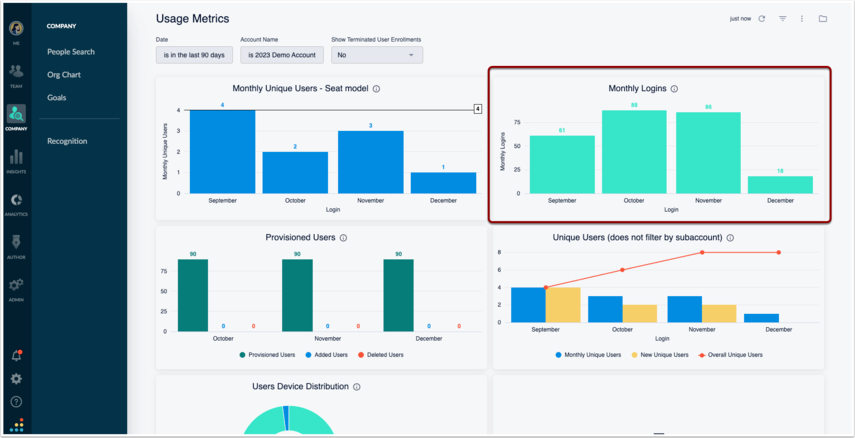855x438 pixels.
Task: Open Goals page
Action: pos(57,98)
